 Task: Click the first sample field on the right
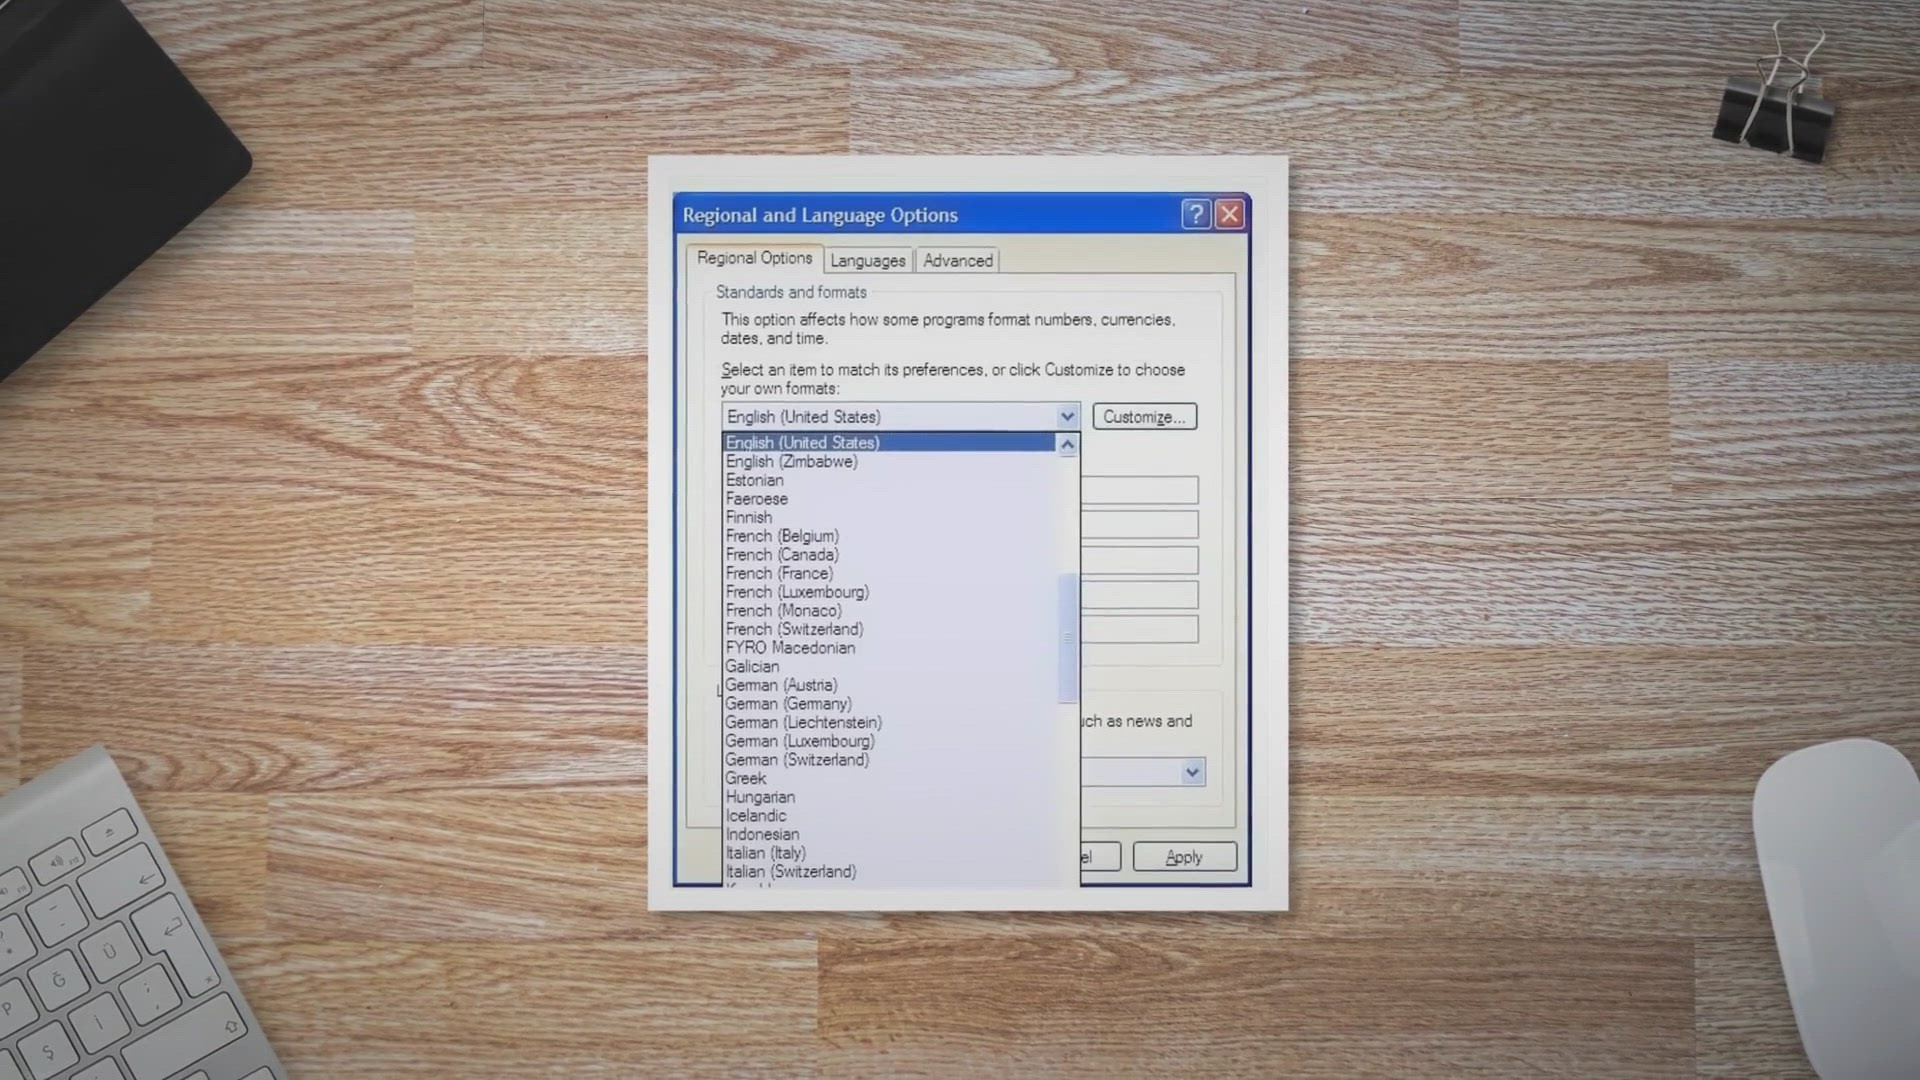[x=1139, y=490]
